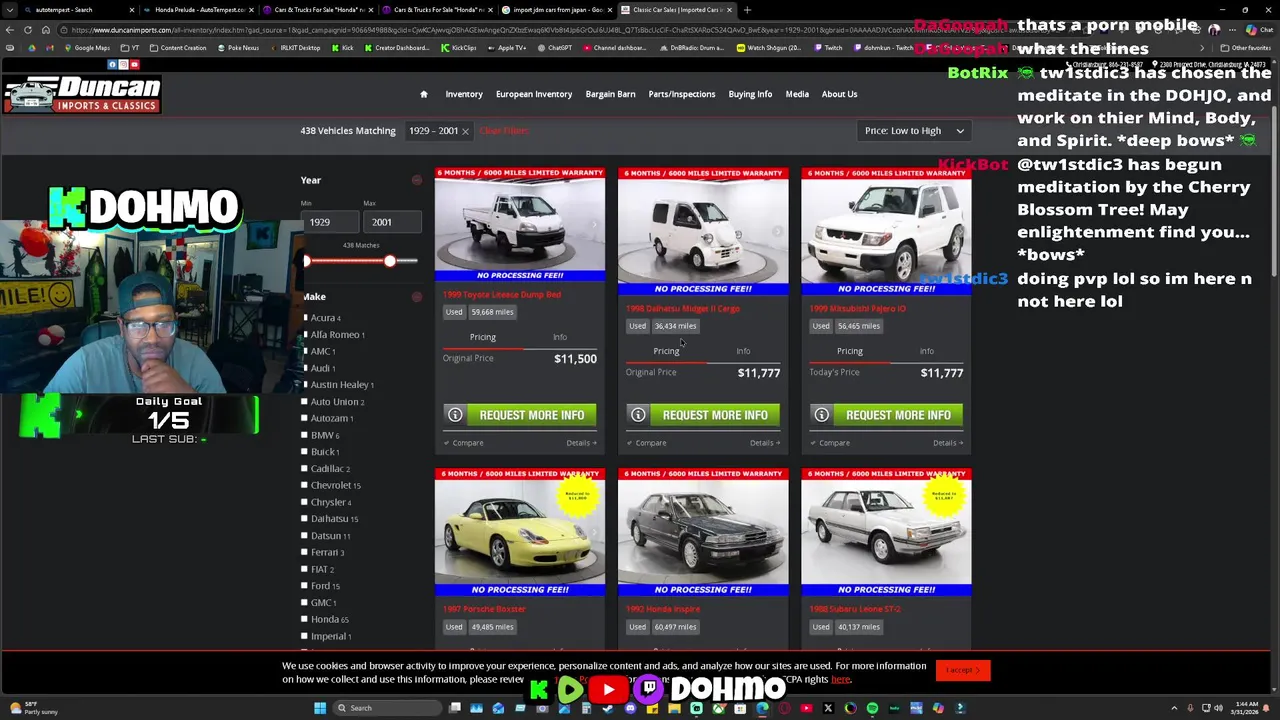This screenshot has height=720, width=1280.
Task: Click the minimum year field showing 1929
Action: [x=330, y=222]
